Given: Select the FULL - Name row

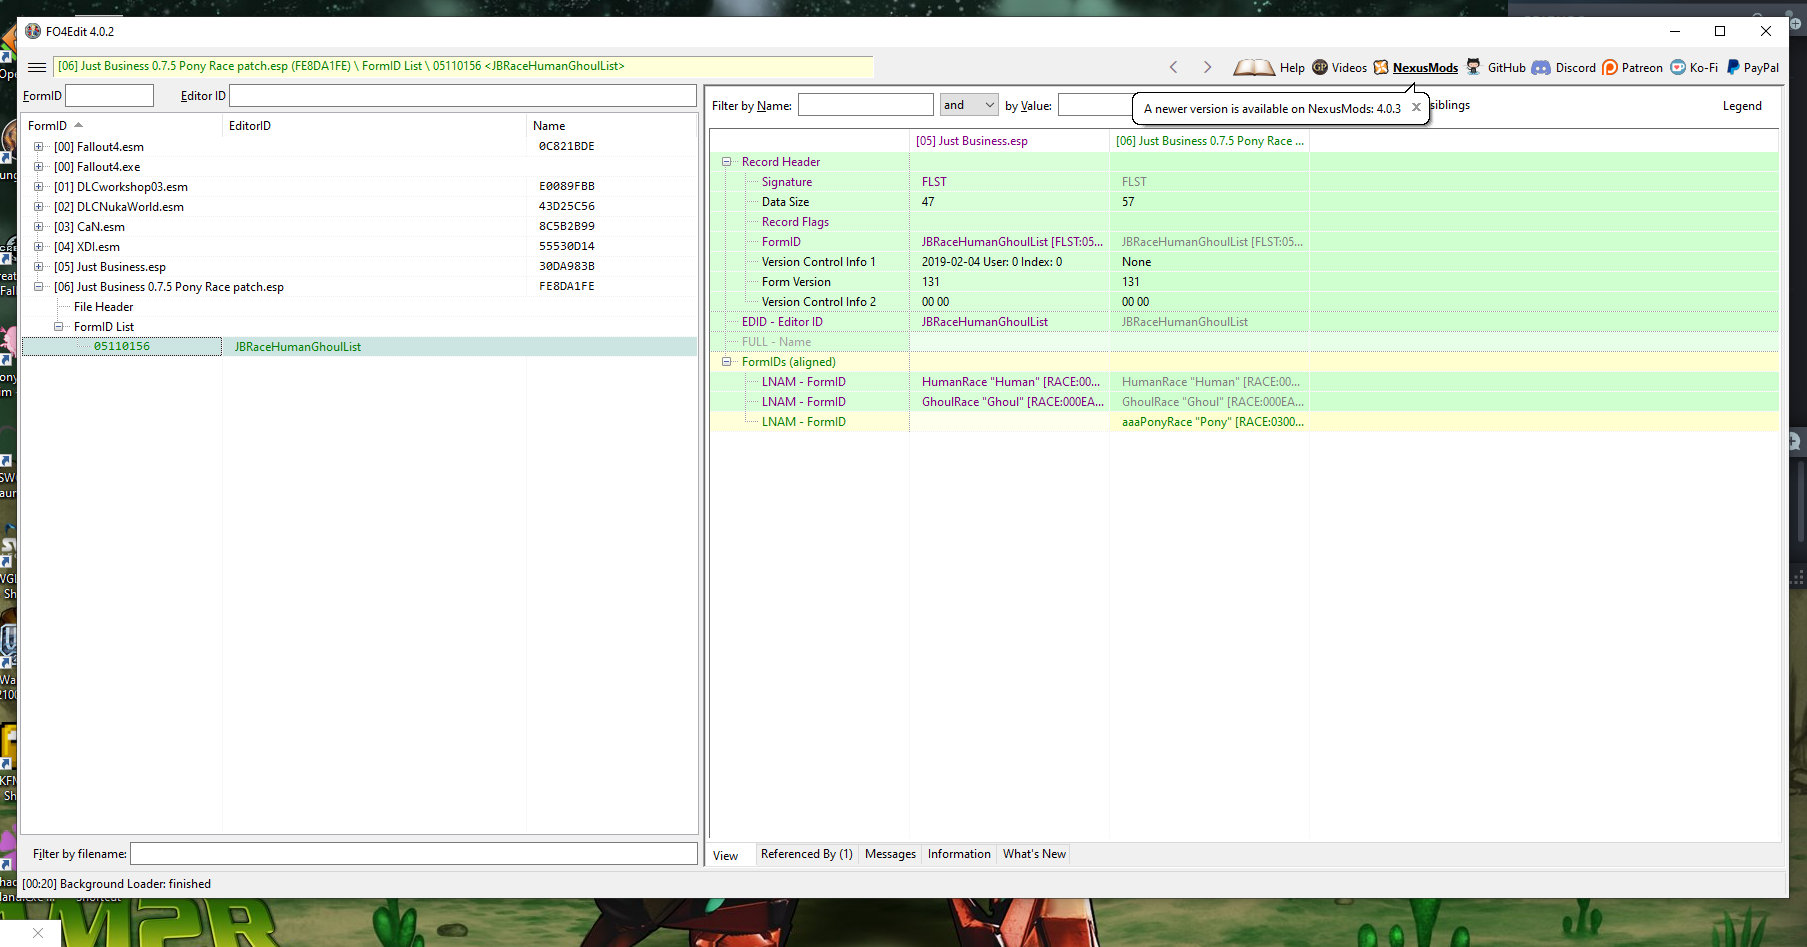Looking at the screenshot, I should [x=1244, y=341].
